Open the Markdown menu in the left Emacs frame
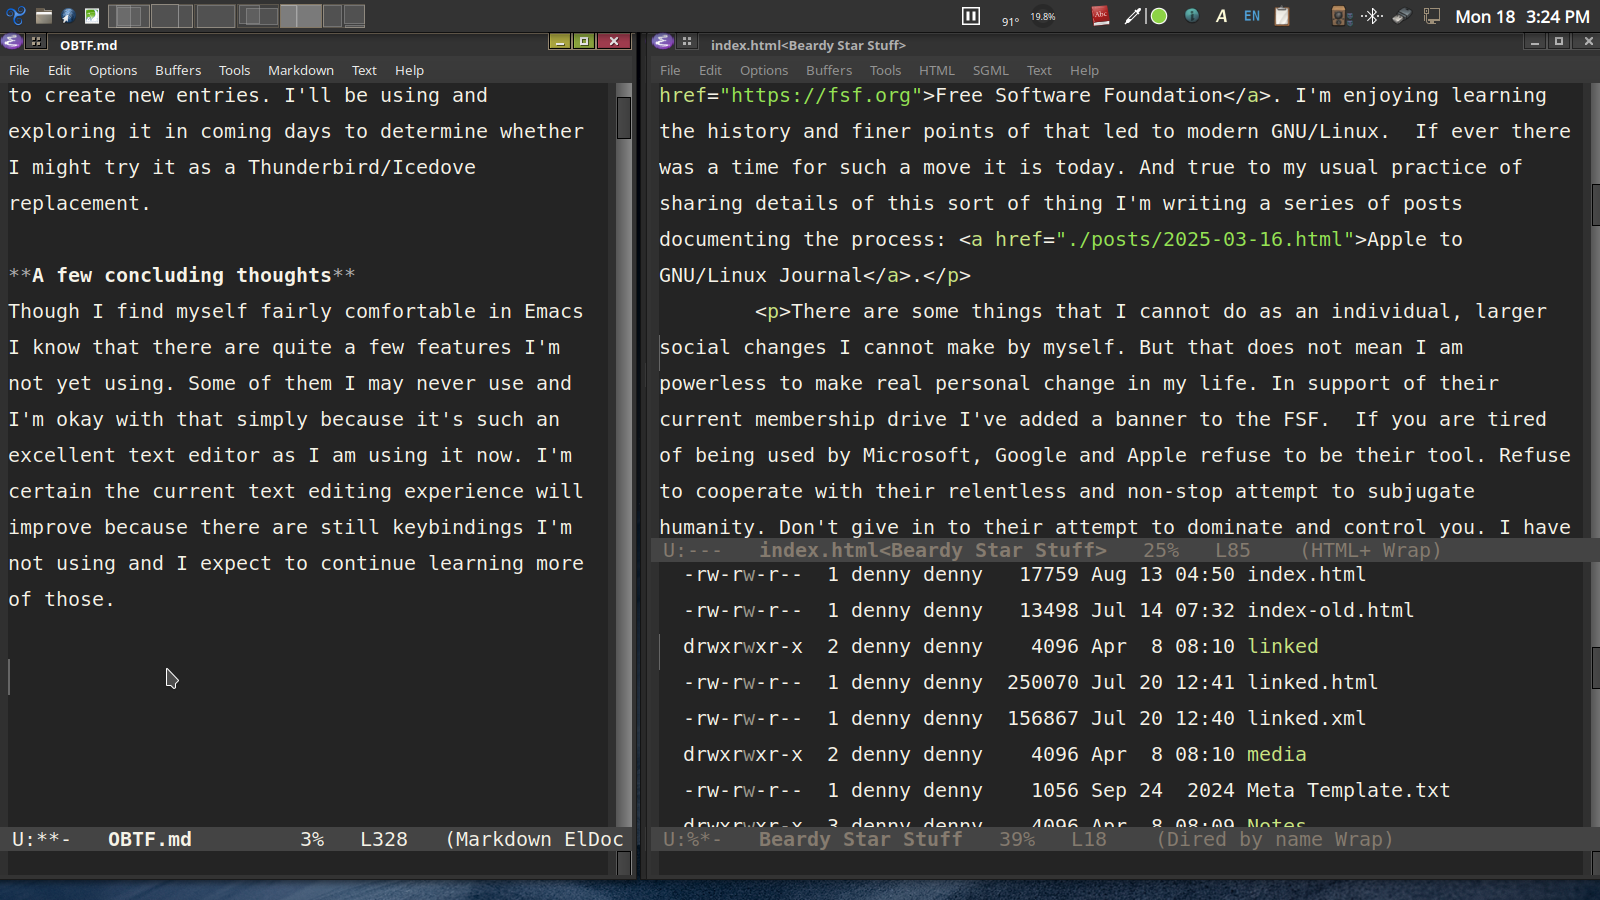This screenshot has width=1600, height=900. click(x=300, y=70)
